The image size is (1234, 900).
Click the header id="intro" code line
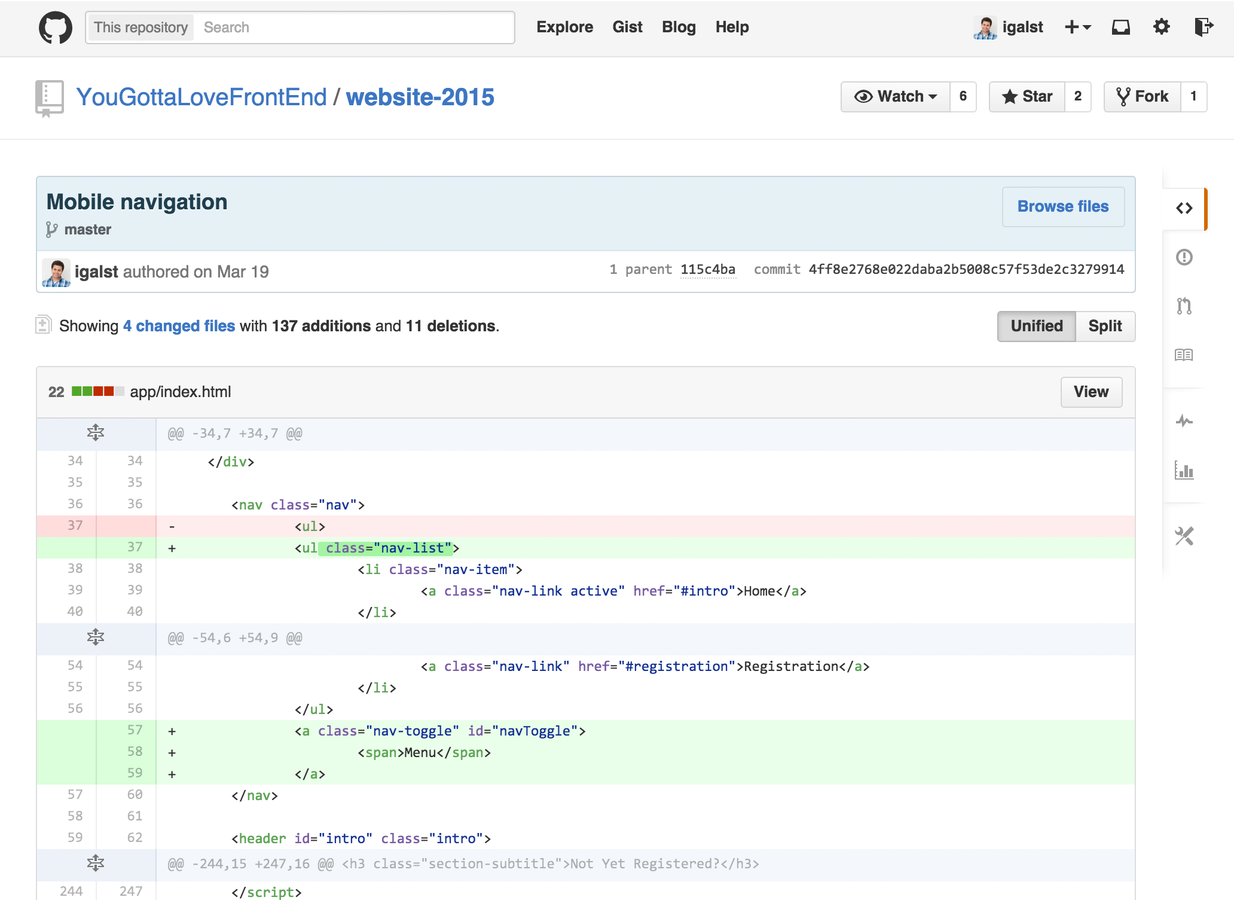pyautogui.click(x=645, y=838)
